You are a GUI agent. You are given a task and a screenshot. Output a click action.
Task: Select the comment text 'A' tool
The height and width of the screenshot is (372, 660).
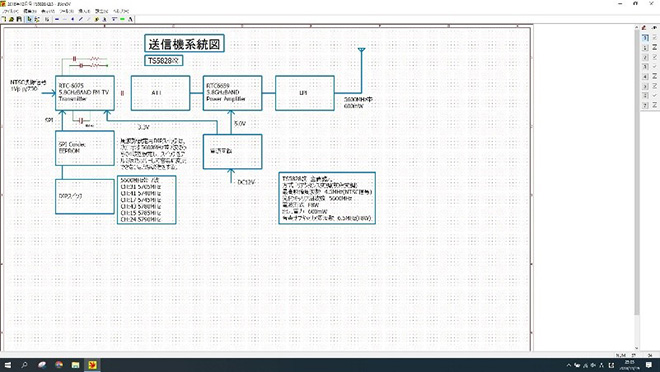[130, 19]
